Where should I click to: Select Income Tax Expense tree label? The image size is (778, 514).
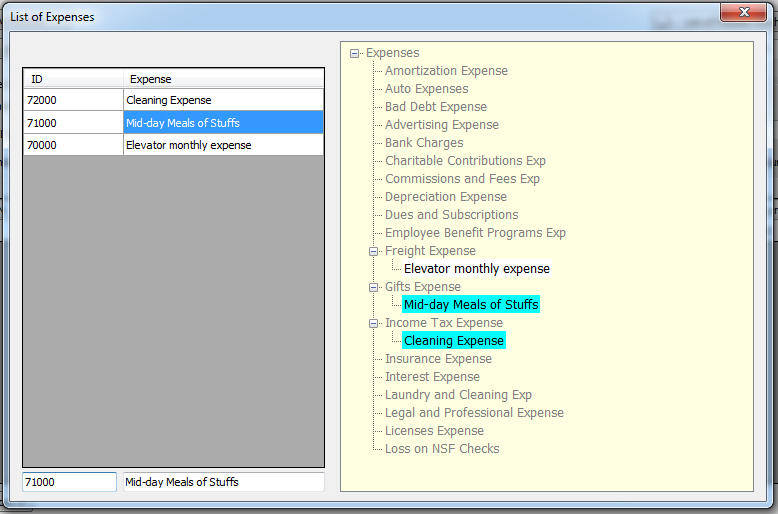coord(444,323)
